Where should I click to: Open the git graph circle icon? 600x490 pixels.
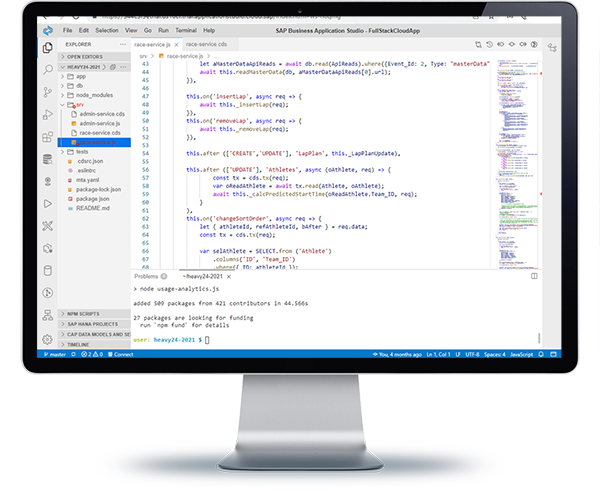[47, 293]
